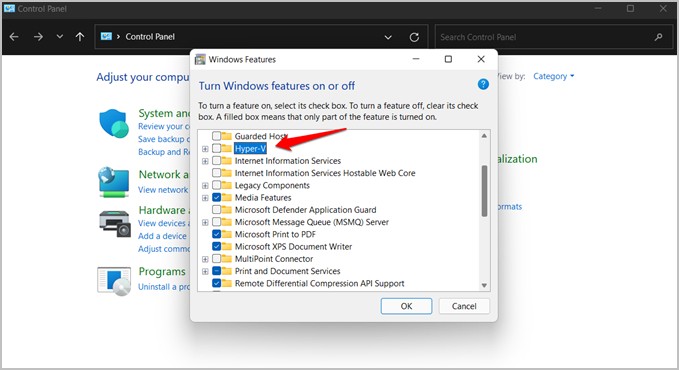Screen dimensions: 679x370
Task: Expand Print and Document Services node
Action: [x=205, y=272]
